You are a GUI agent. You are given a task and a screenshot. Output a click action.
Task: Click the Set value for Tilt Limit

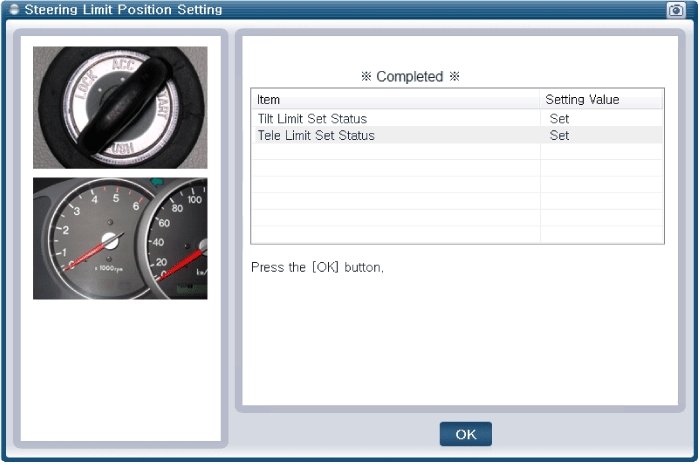(x=559, y=119)
